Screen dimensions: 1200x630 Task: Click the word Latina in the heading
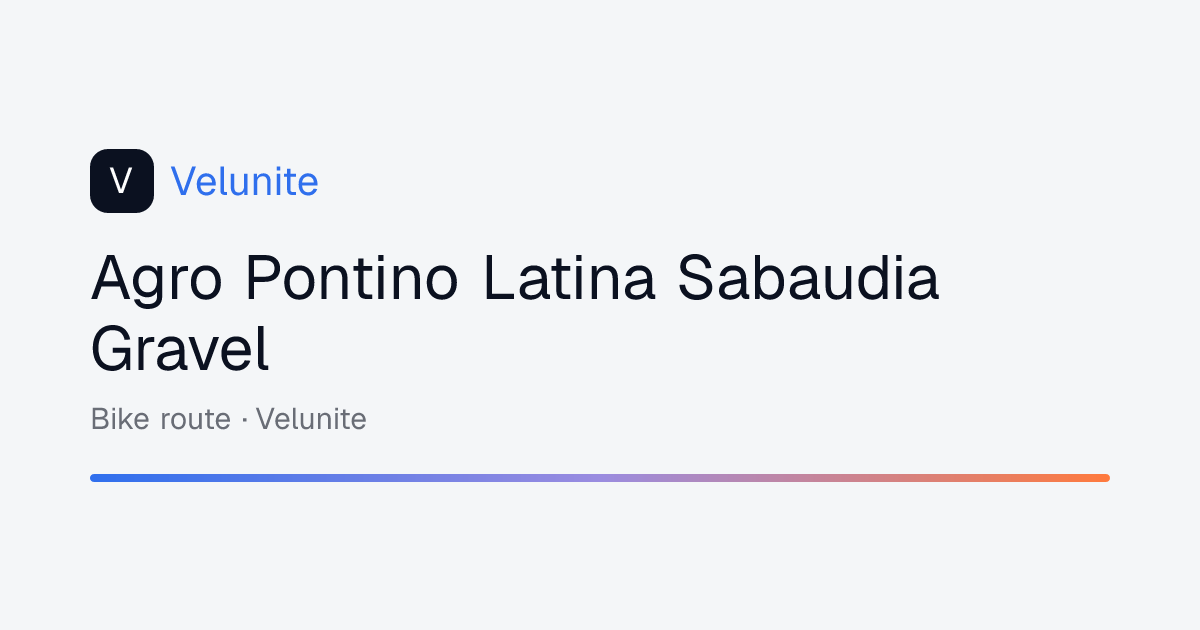[x=569, y=279]
